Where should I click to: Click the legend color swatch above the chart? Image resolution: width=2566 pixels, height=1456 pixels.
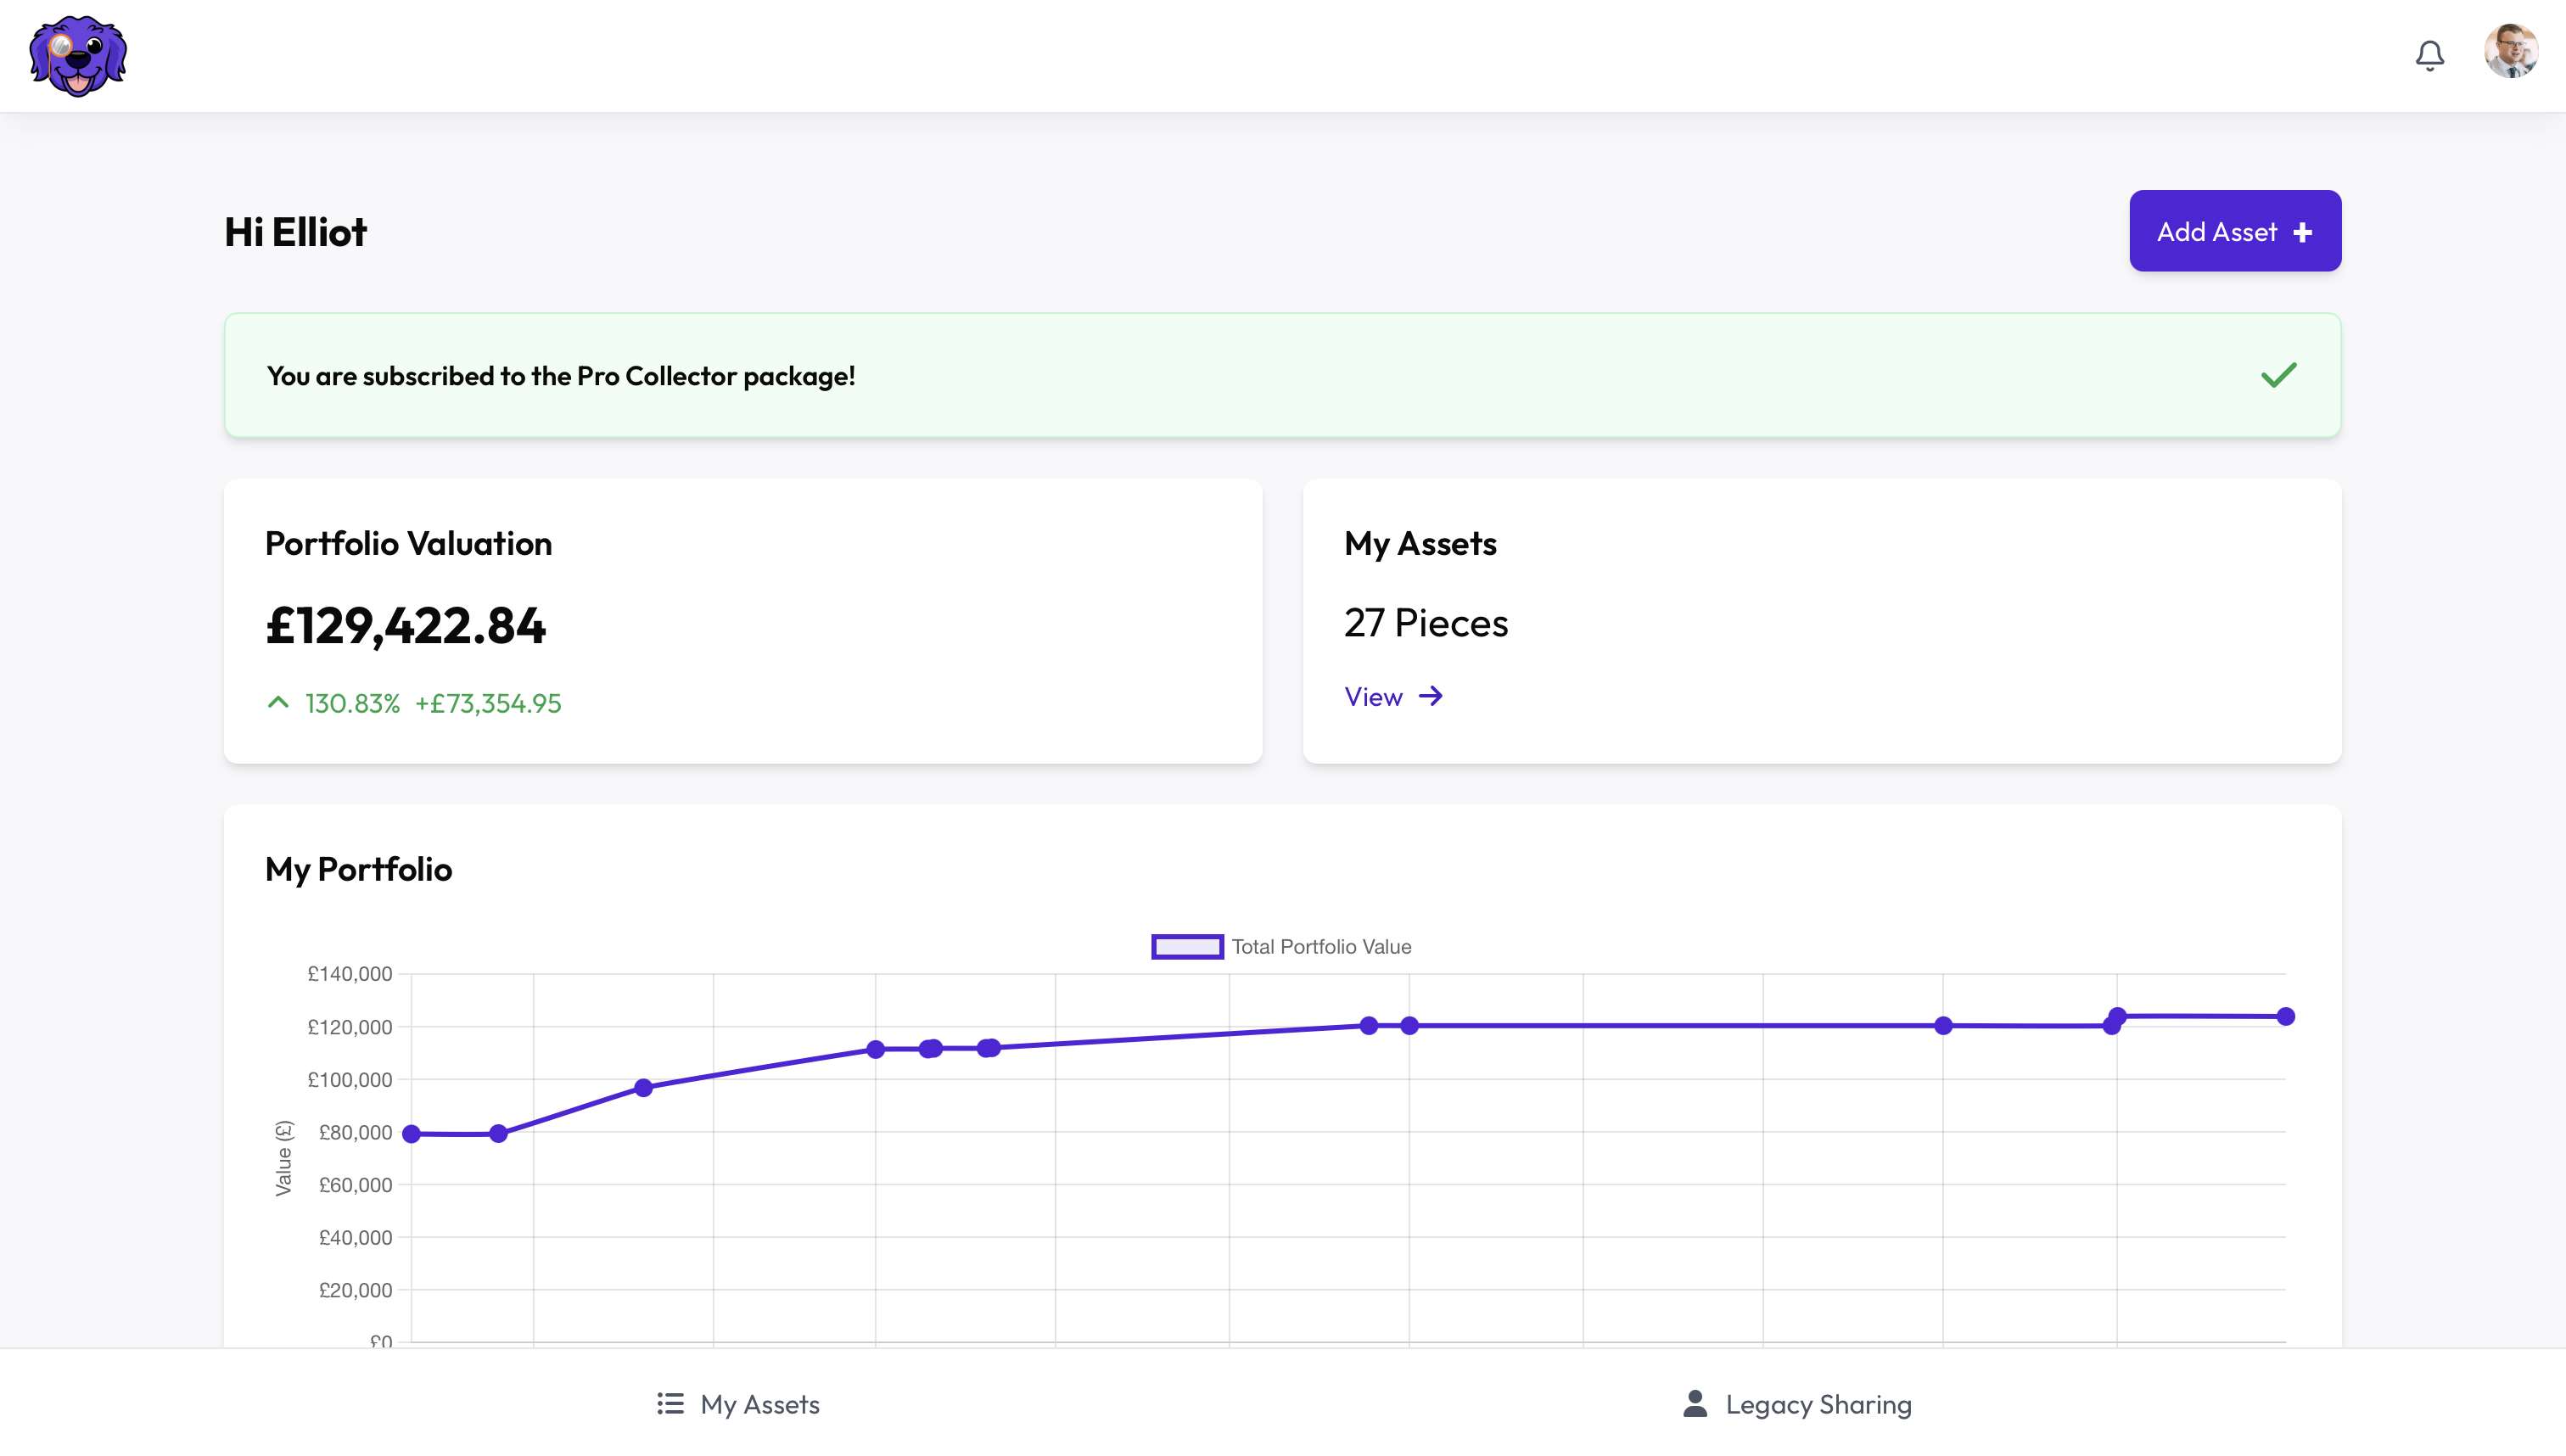click(1187, 946)
